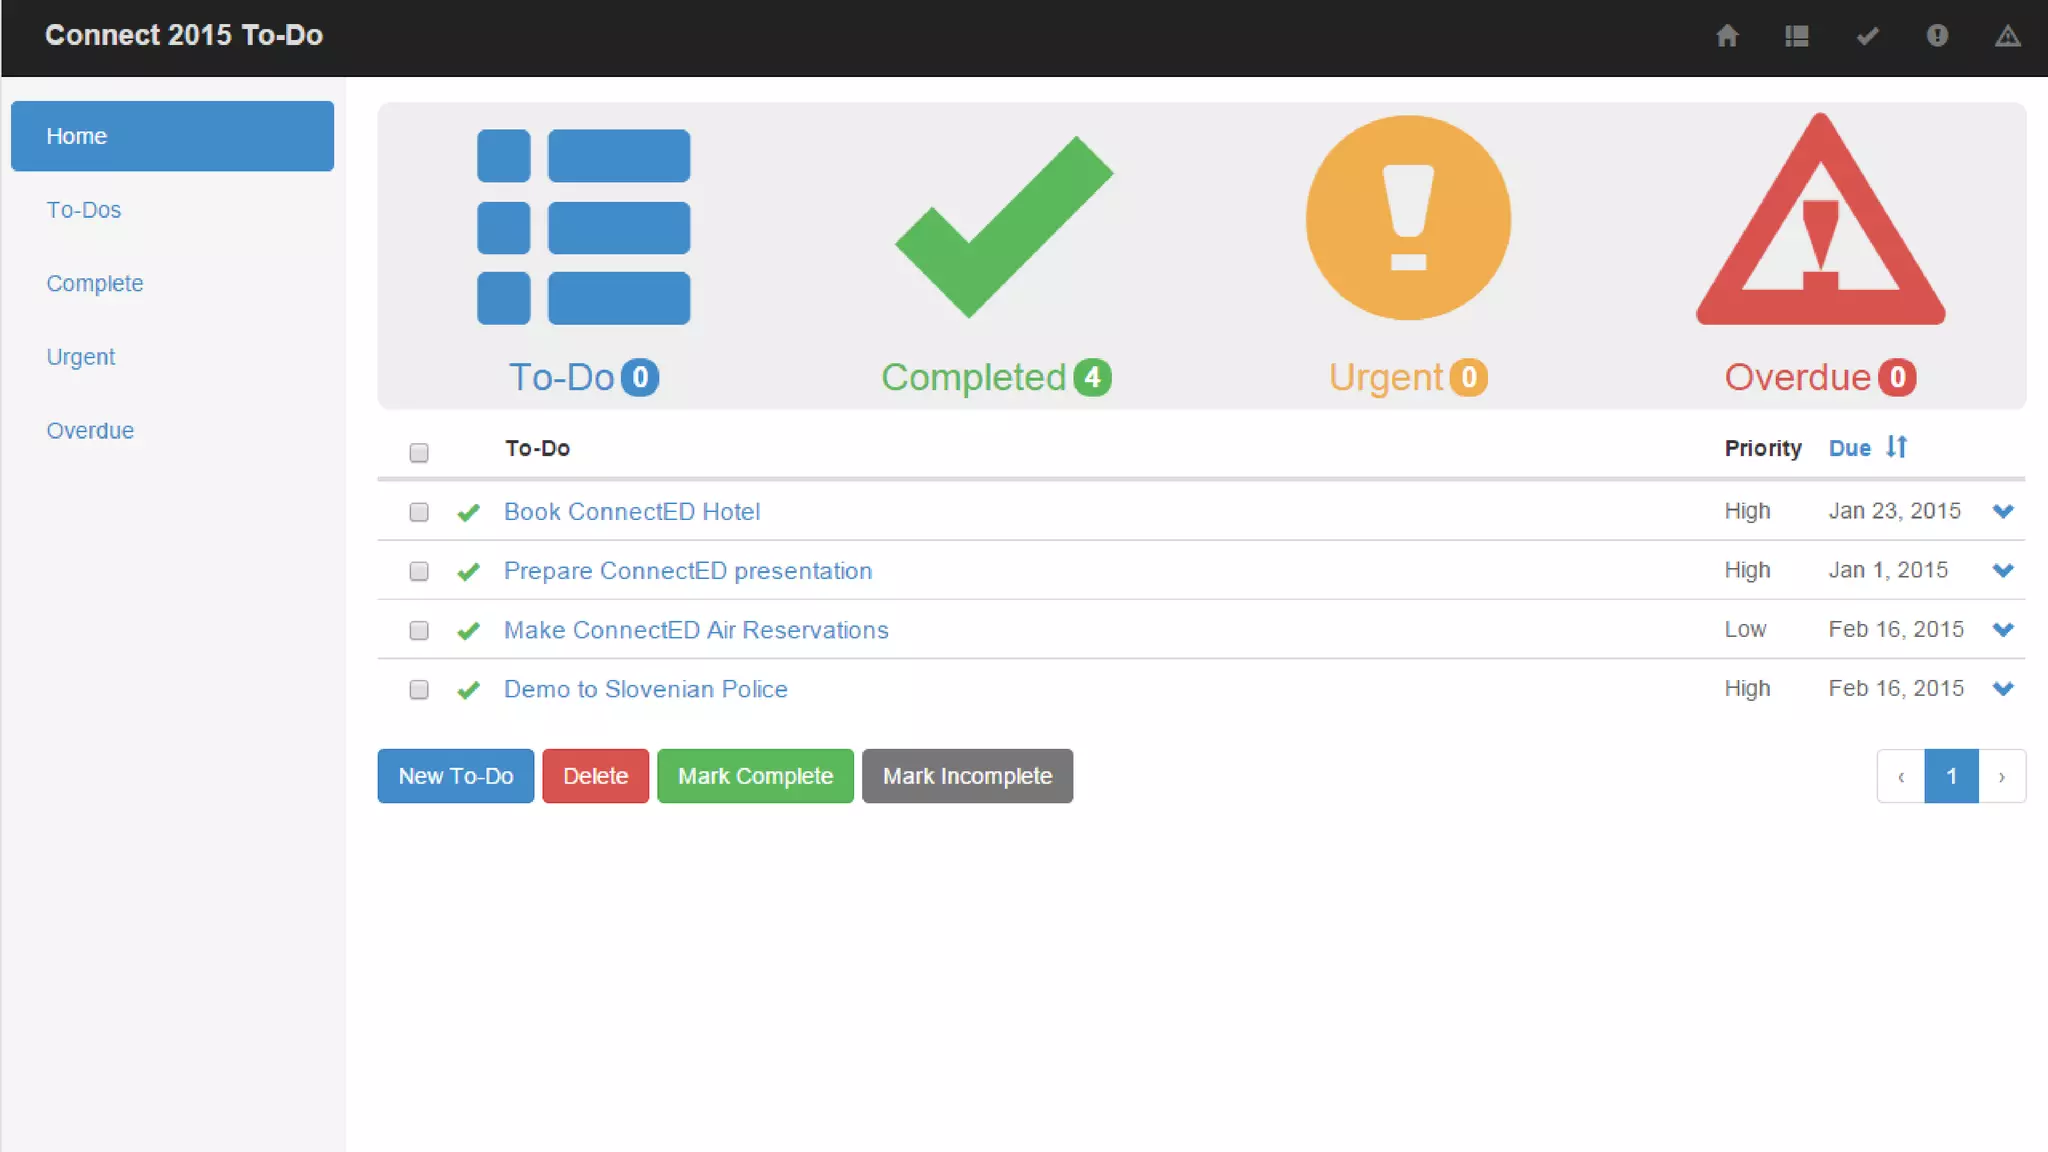Go to Overdue in the sidebar
This screenshot has width=2048, height=1152.
point(90,431)
